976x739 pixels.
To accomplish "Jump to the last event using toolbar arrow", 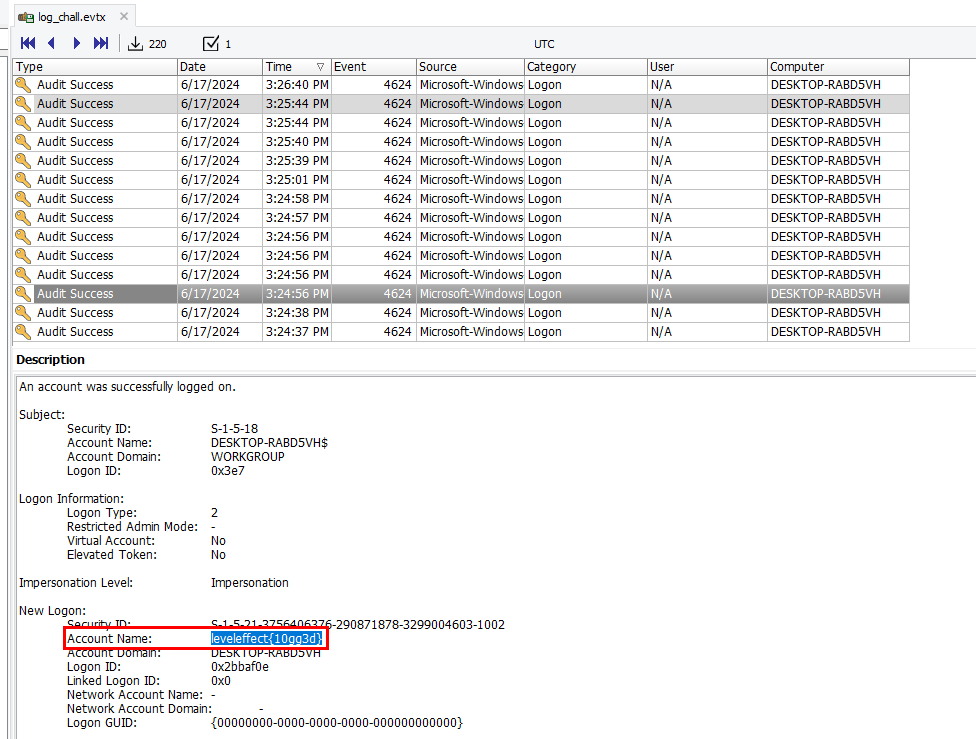I will 101,43.
